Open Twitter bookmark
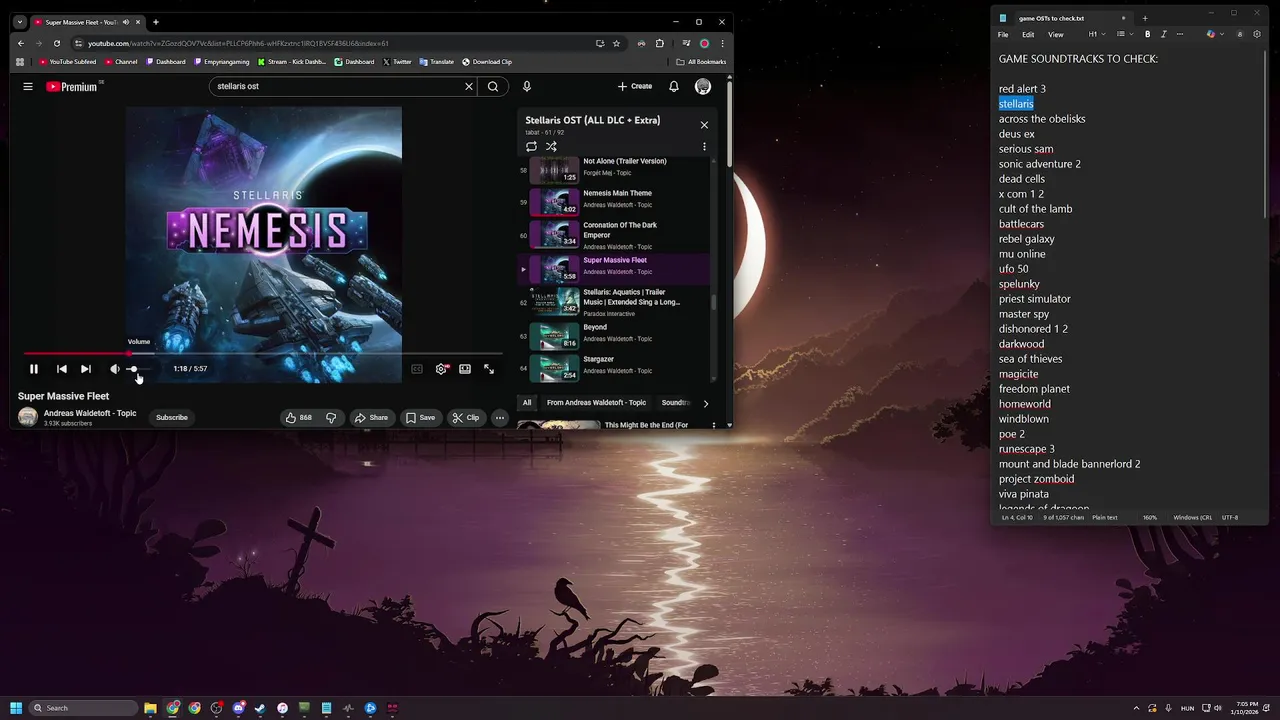1280x720 pixels. [397, 62]
